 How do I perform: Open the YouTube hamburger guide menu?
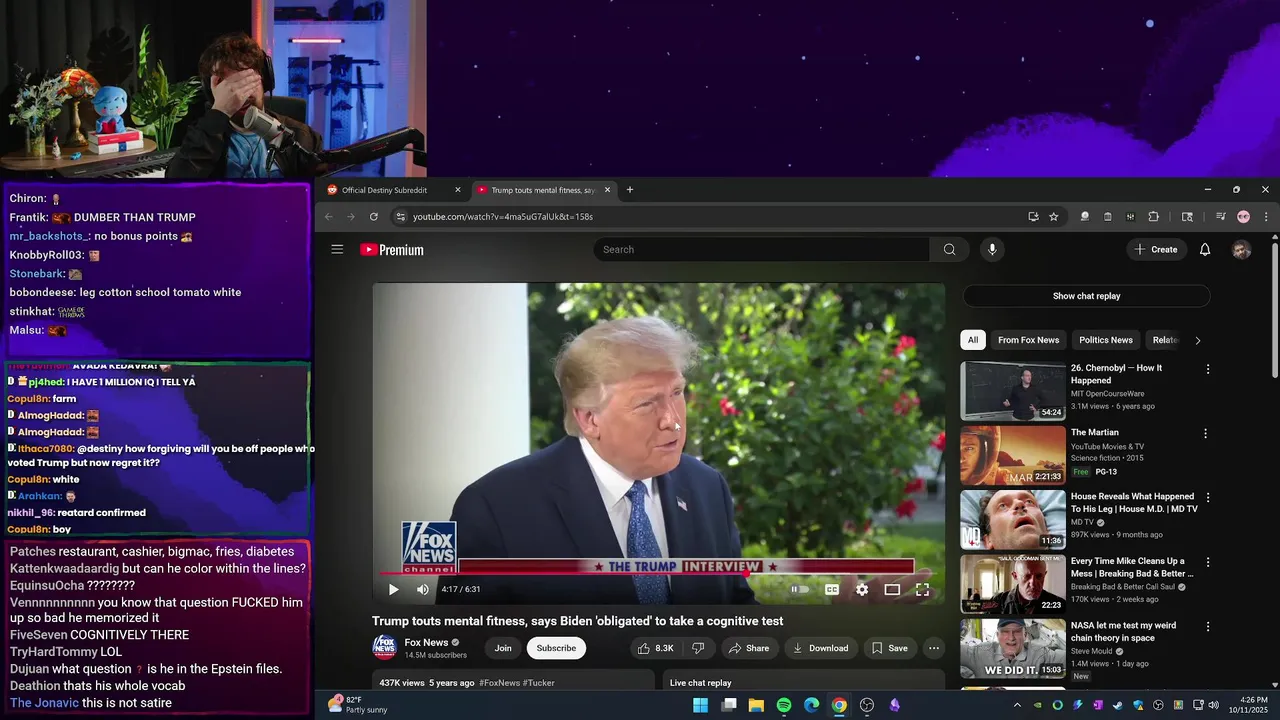[x=337, y=249]
